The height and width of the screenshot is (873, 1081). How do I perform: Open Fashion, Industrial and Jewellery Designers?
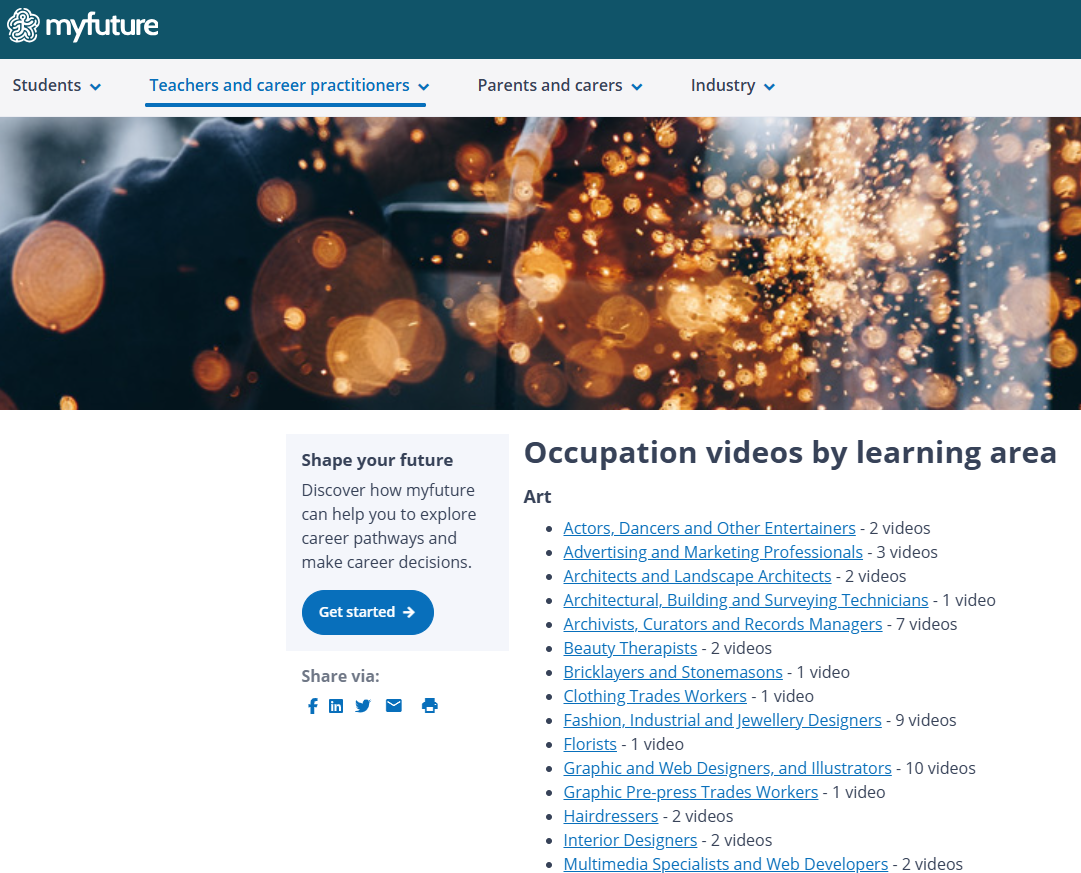722,720
